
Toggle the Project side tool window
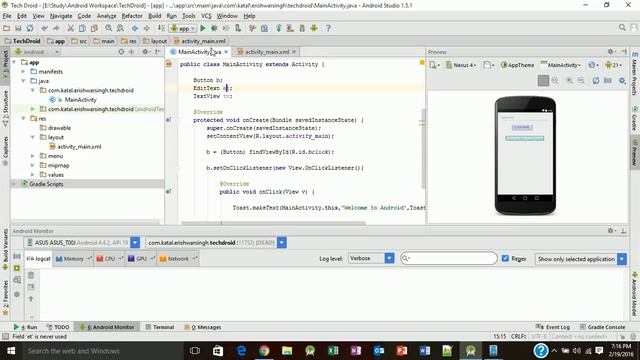tap(5, 65)
